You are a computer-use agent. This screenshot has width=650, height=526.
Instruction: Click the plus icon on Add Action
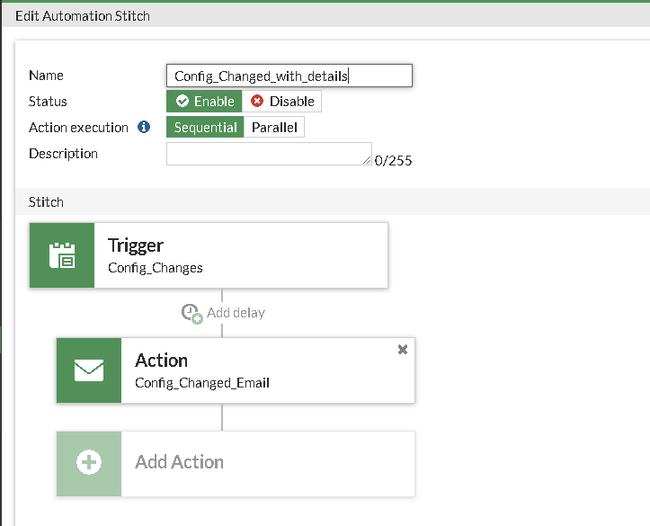(x=89, y=462)
